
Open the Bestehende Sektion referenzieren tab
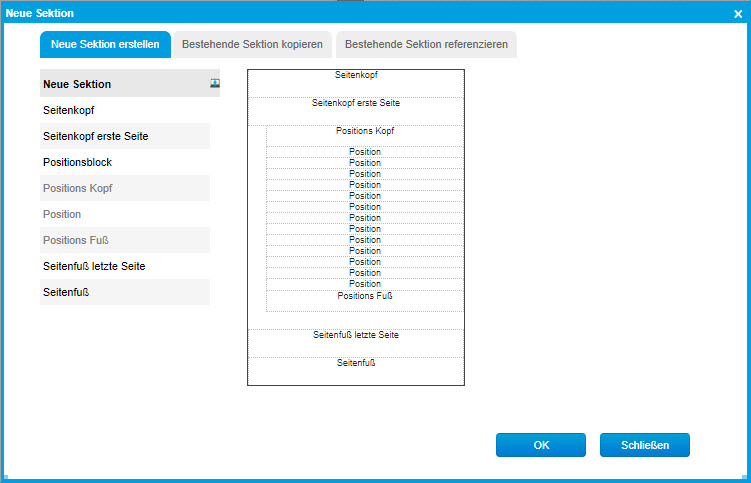(426, 45)
